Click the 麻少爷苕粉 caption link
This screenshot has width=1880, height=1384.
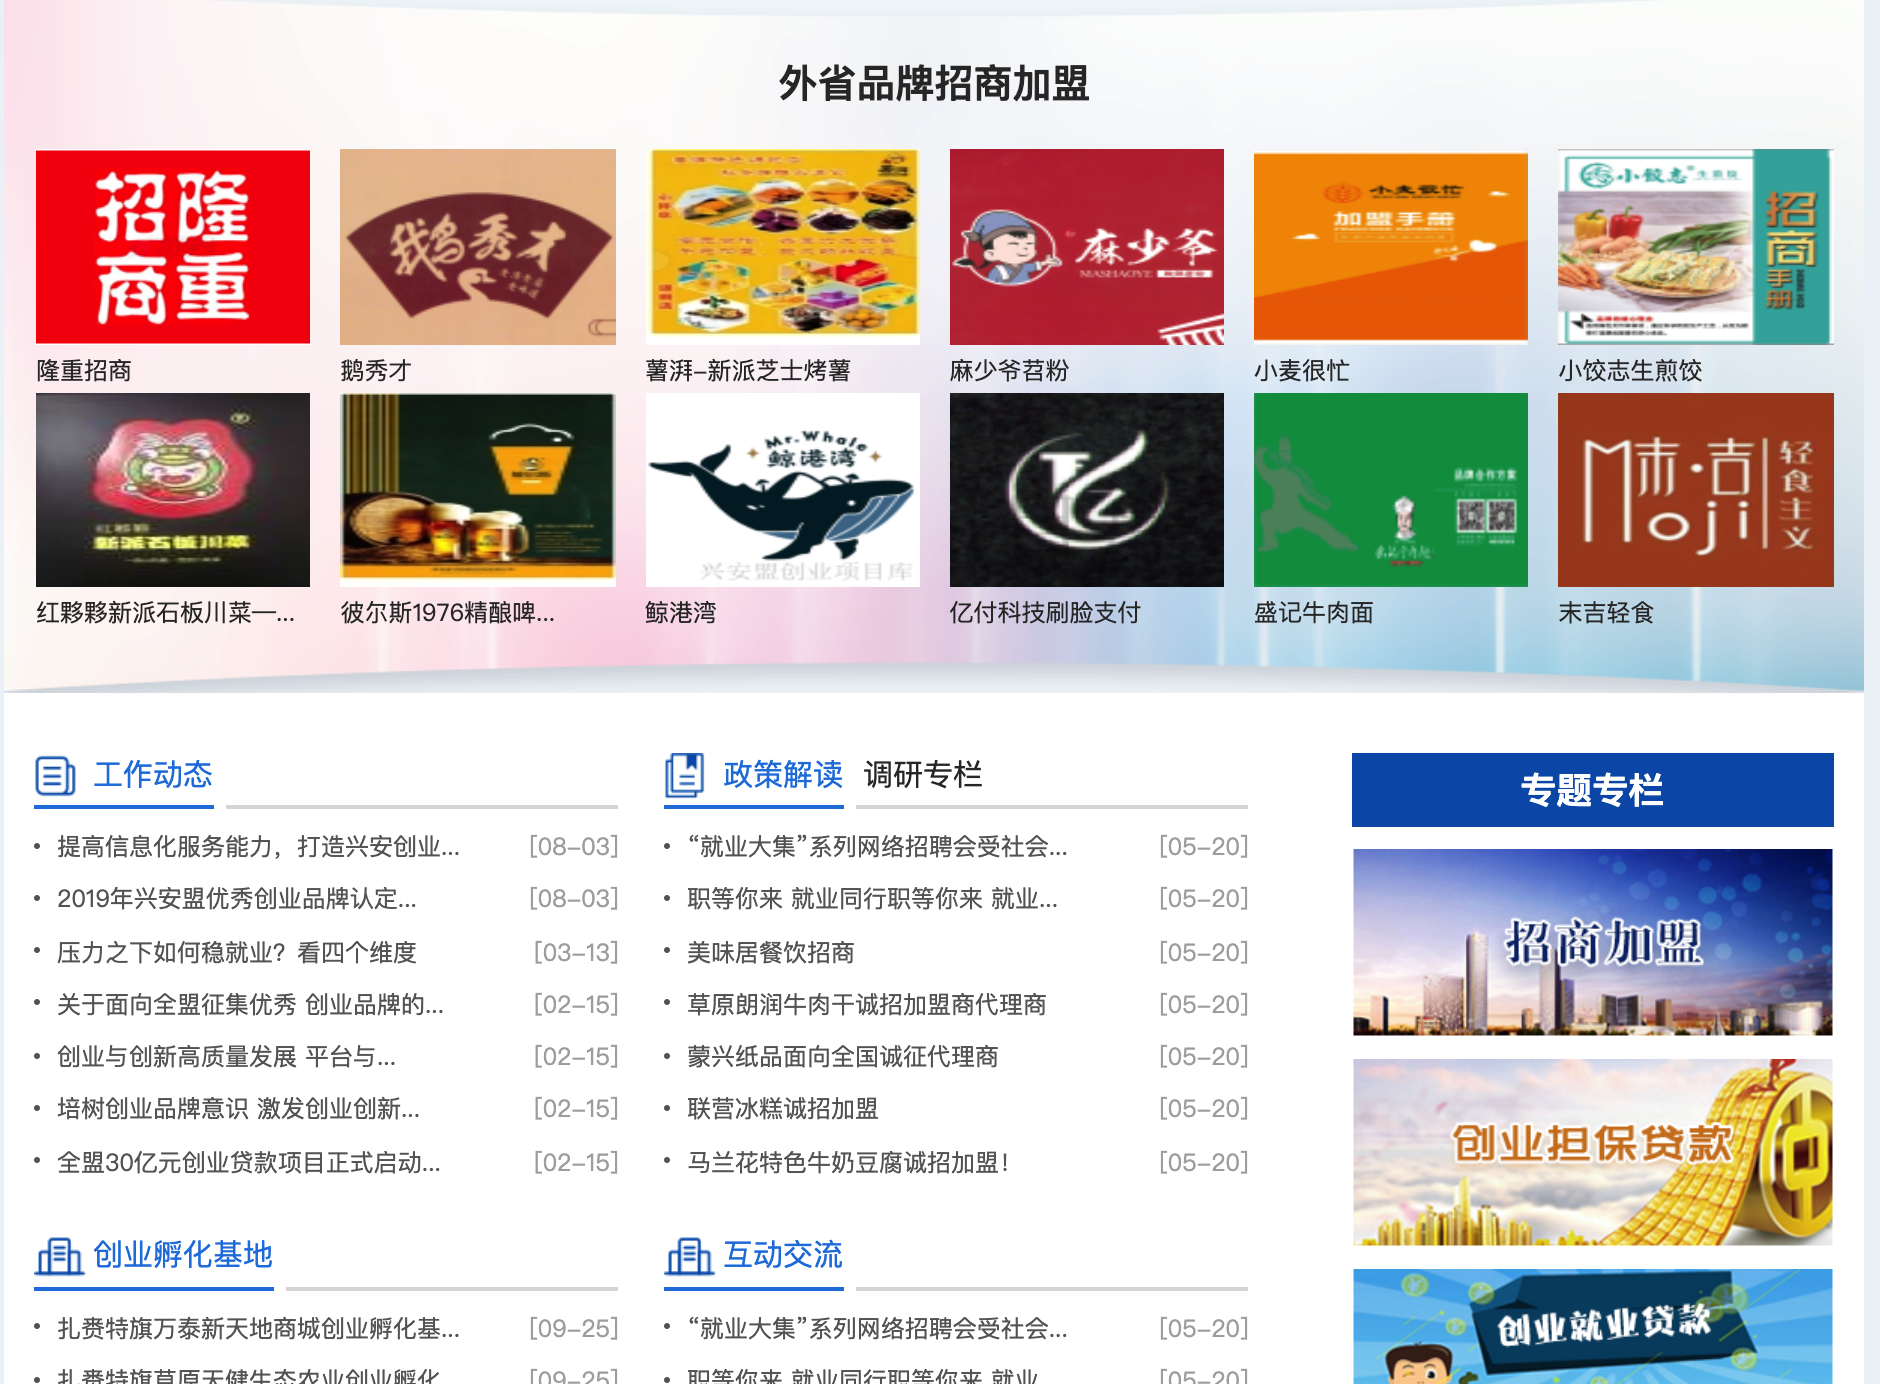coord(1010,371)
